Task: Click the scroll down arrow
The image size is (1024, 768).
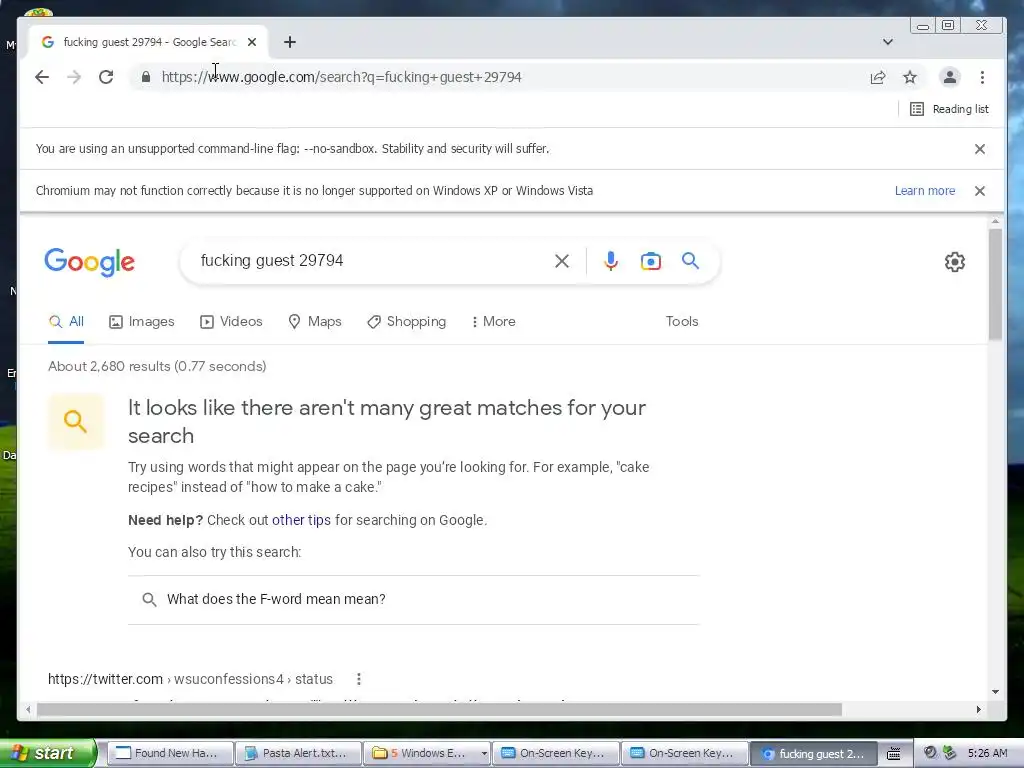Action: 995,692
